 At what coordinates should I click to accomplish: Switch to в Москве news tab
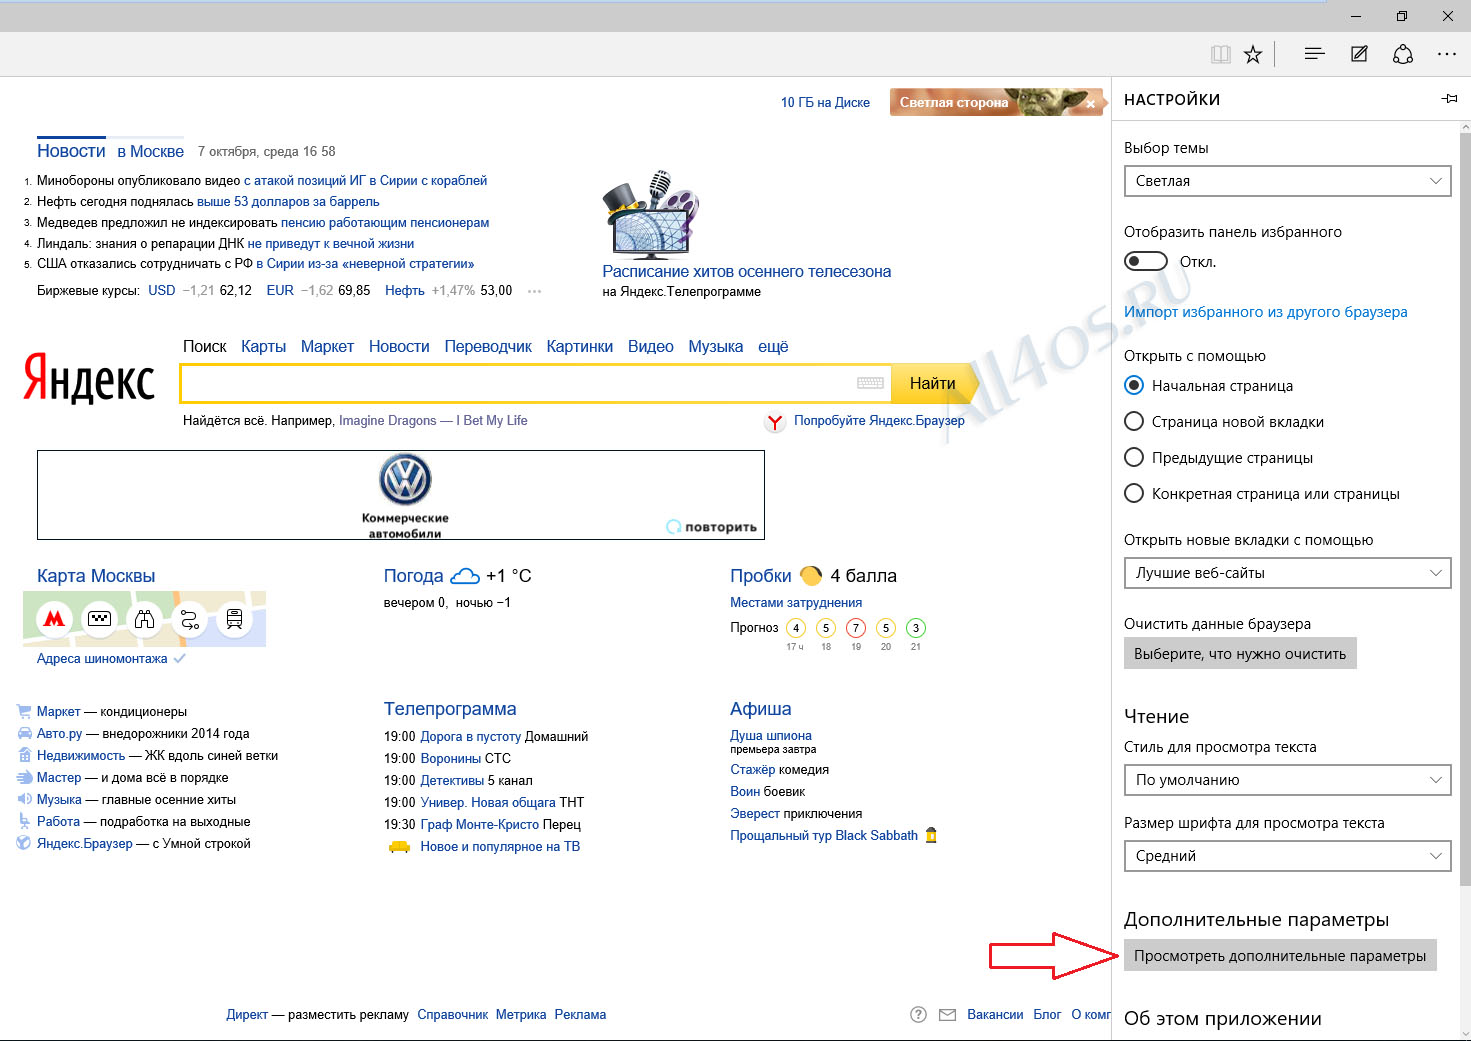150,151
